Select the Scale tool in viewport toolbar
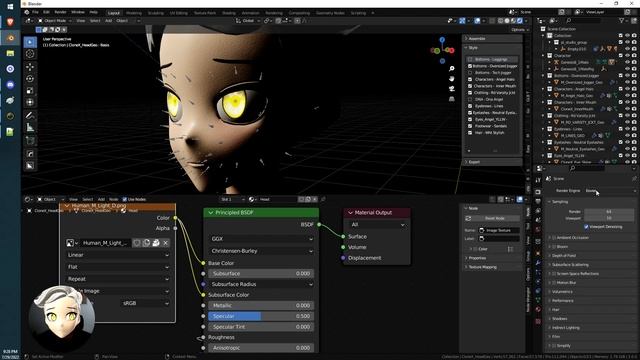This screenshot has height=360, width=640. coord(30,91)
